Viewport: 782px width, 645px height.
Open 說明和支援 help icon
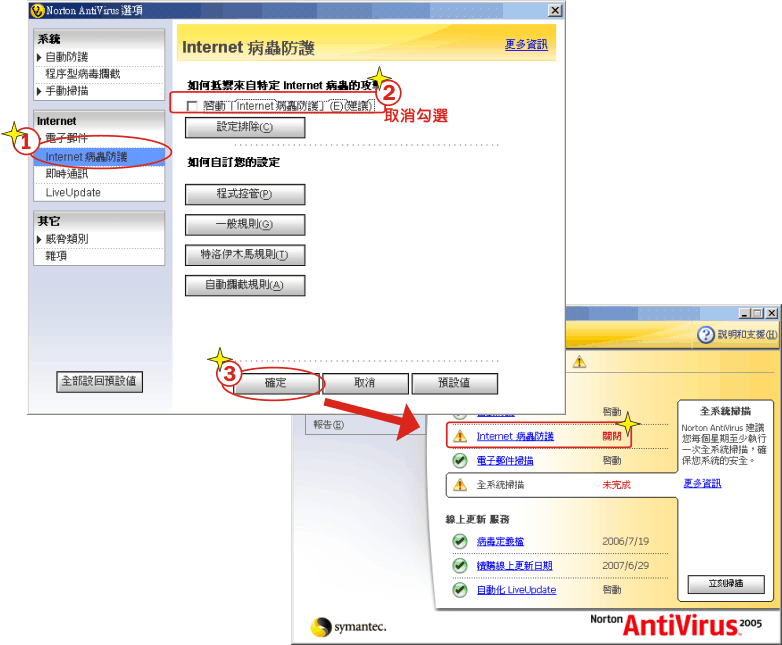(x=706, y=335)
